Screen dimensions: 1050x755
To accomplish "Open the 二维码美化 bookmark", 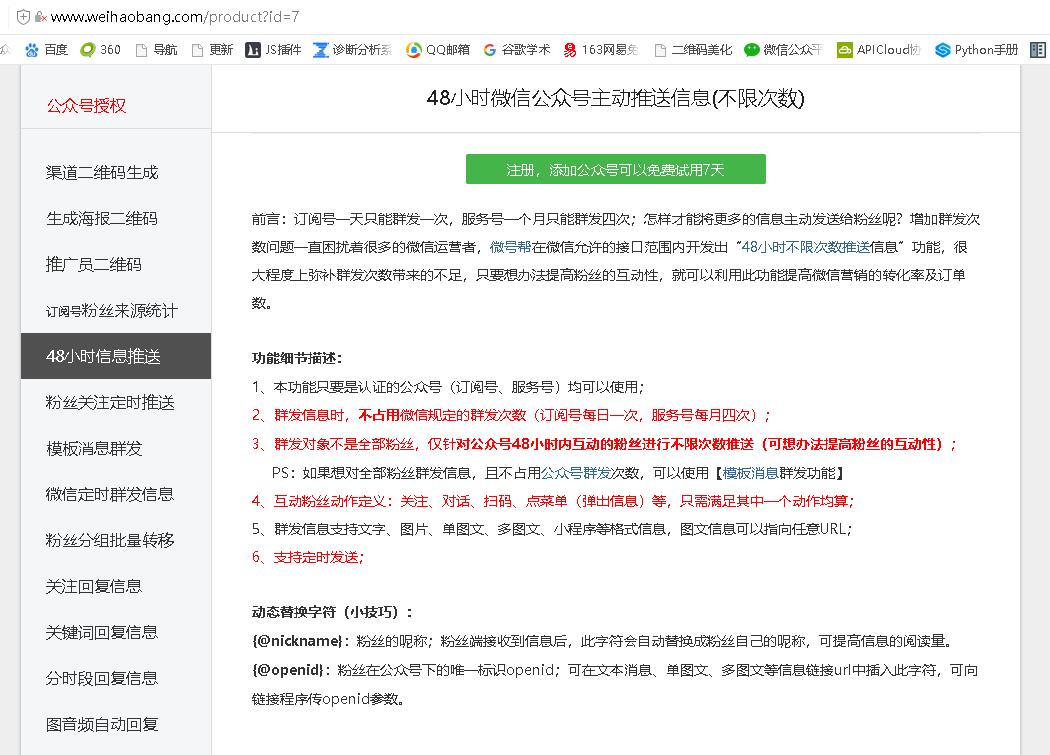I will 693,50.
